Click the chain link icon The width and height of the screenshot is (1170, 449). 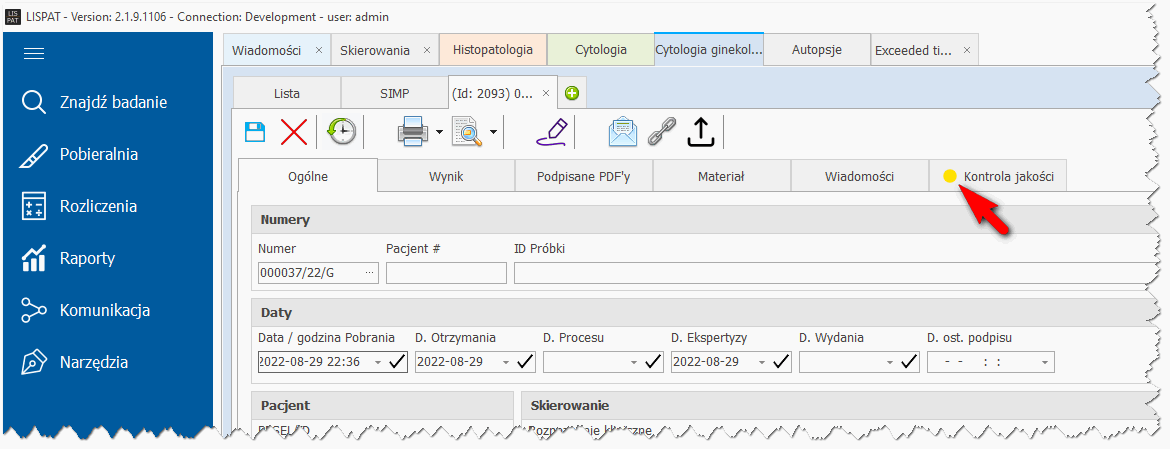coord(661,132)
